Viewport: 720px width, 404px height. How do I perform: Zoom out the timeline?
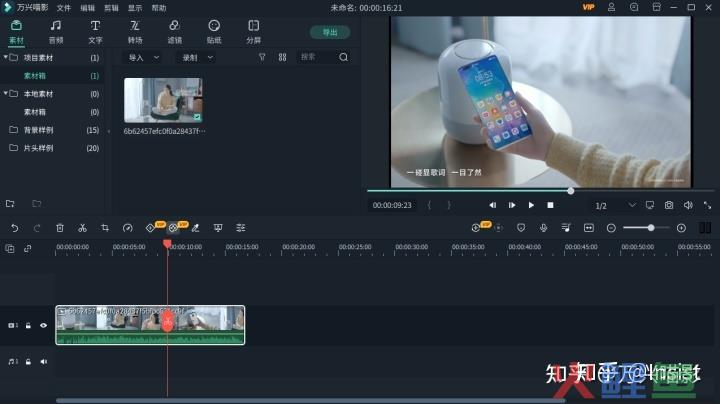pyautogui.click(x=611, y=228)
